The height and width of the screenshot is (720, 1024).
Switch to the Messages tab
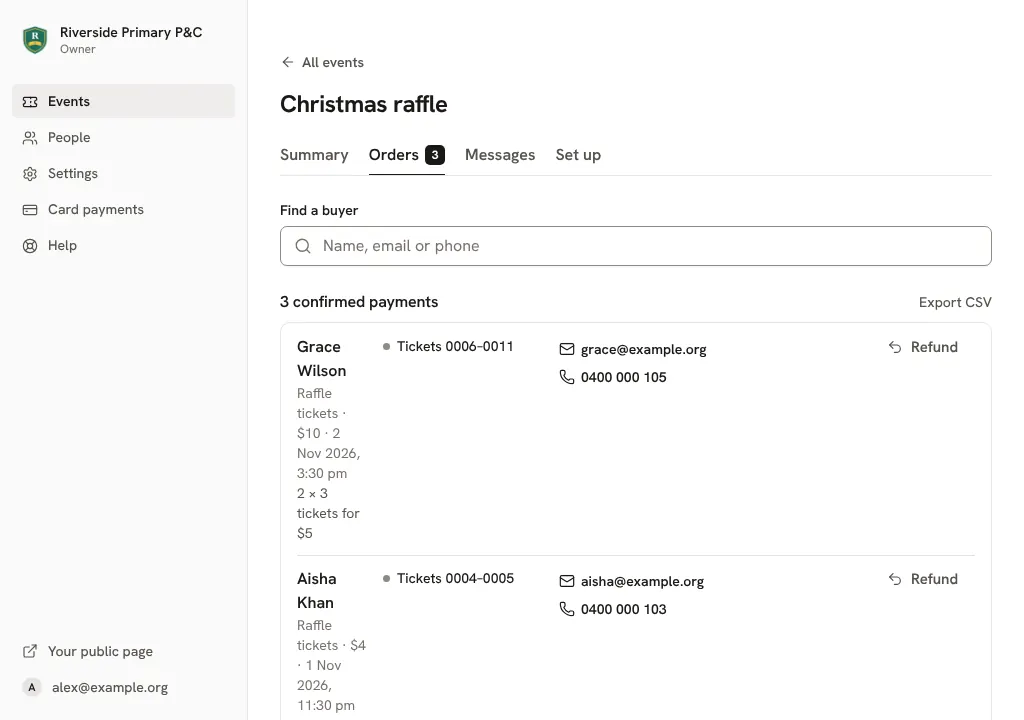click(x=500, y=155)
